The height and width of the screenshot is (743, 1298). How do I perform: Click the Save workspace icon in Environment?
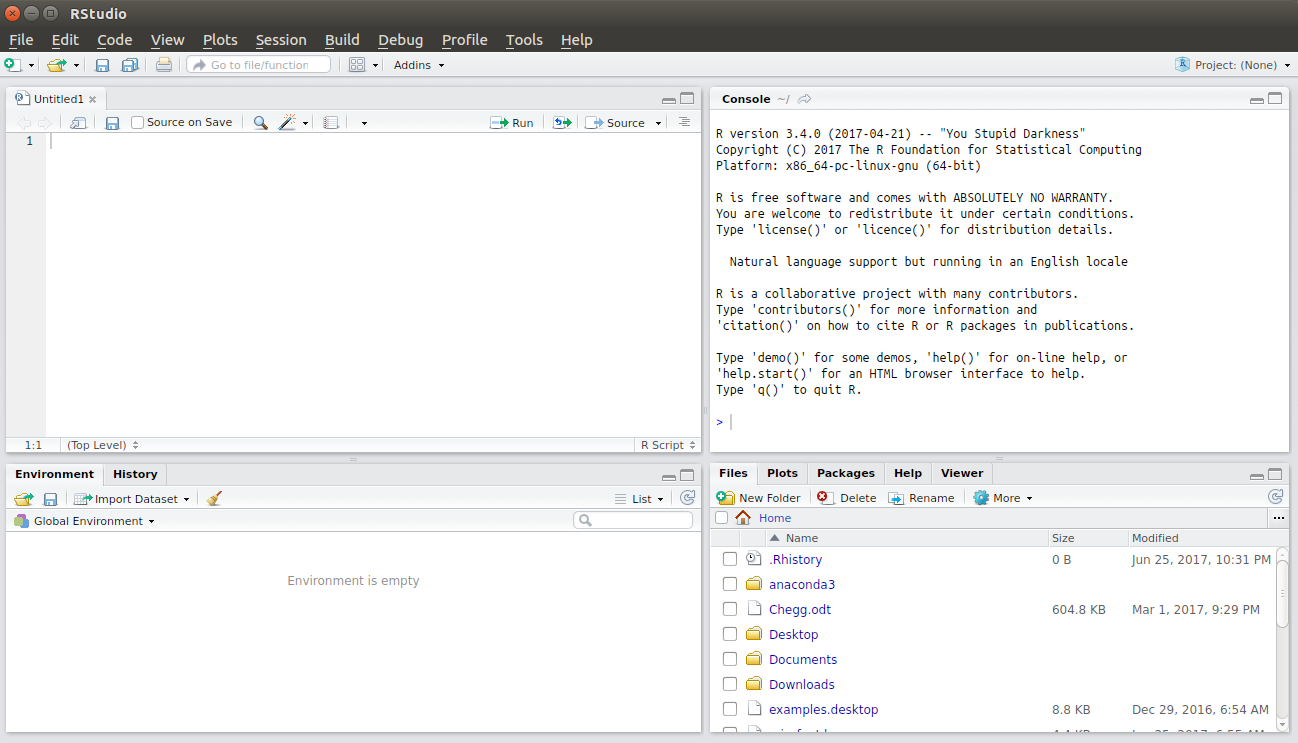click(x=50, y=499)
